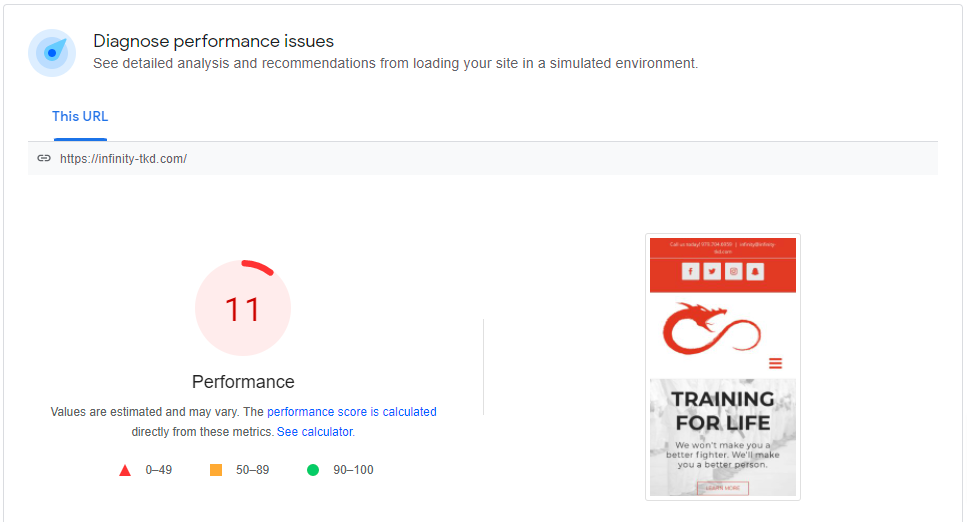The image size is (967, 522).
Task: Click the Performance score gauge showing 11
Action: tap(243, 308)
